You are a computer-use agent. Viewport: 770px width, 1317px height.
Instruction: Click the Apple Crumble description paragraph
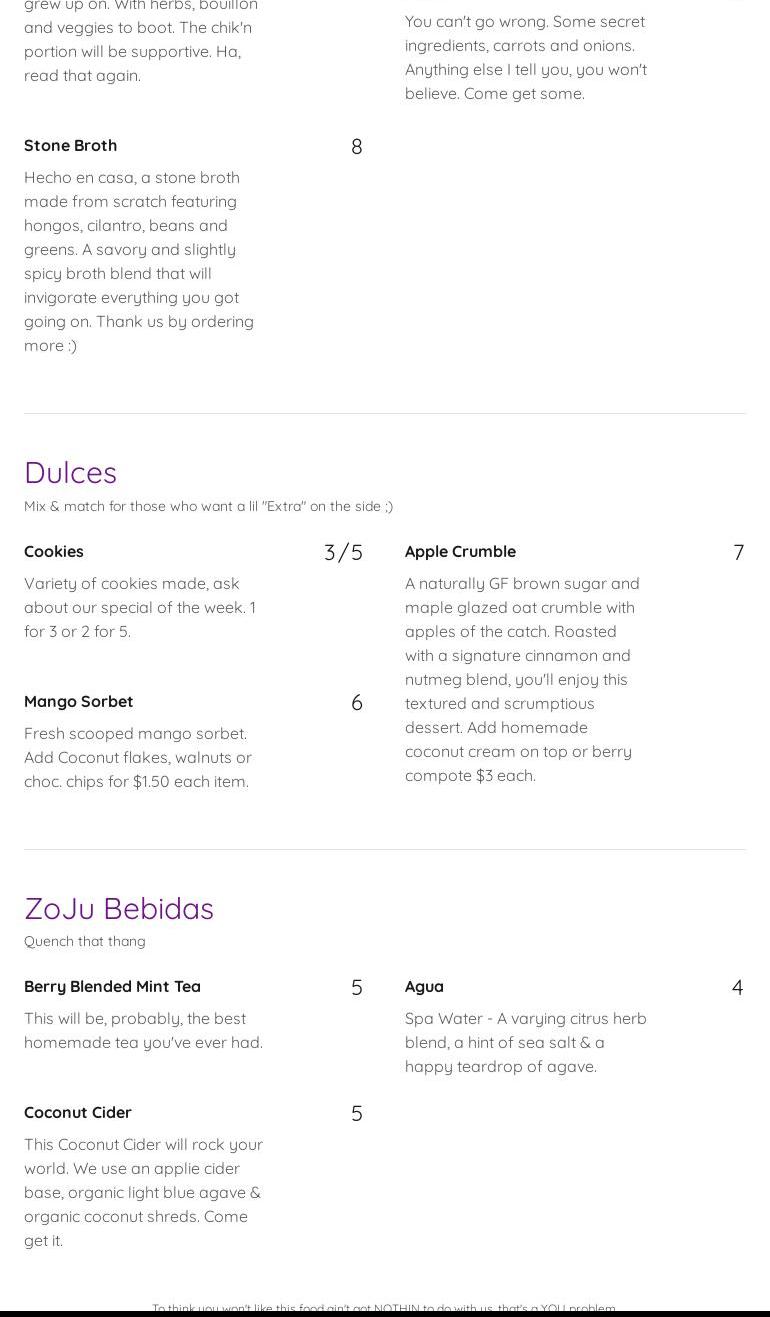(x=523, y=679)
